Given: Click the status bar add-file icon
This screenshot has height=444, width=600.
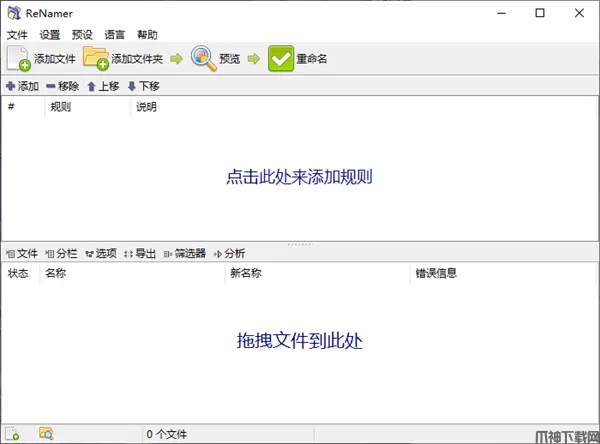Looking at the screenshot, I should point(12,434).
